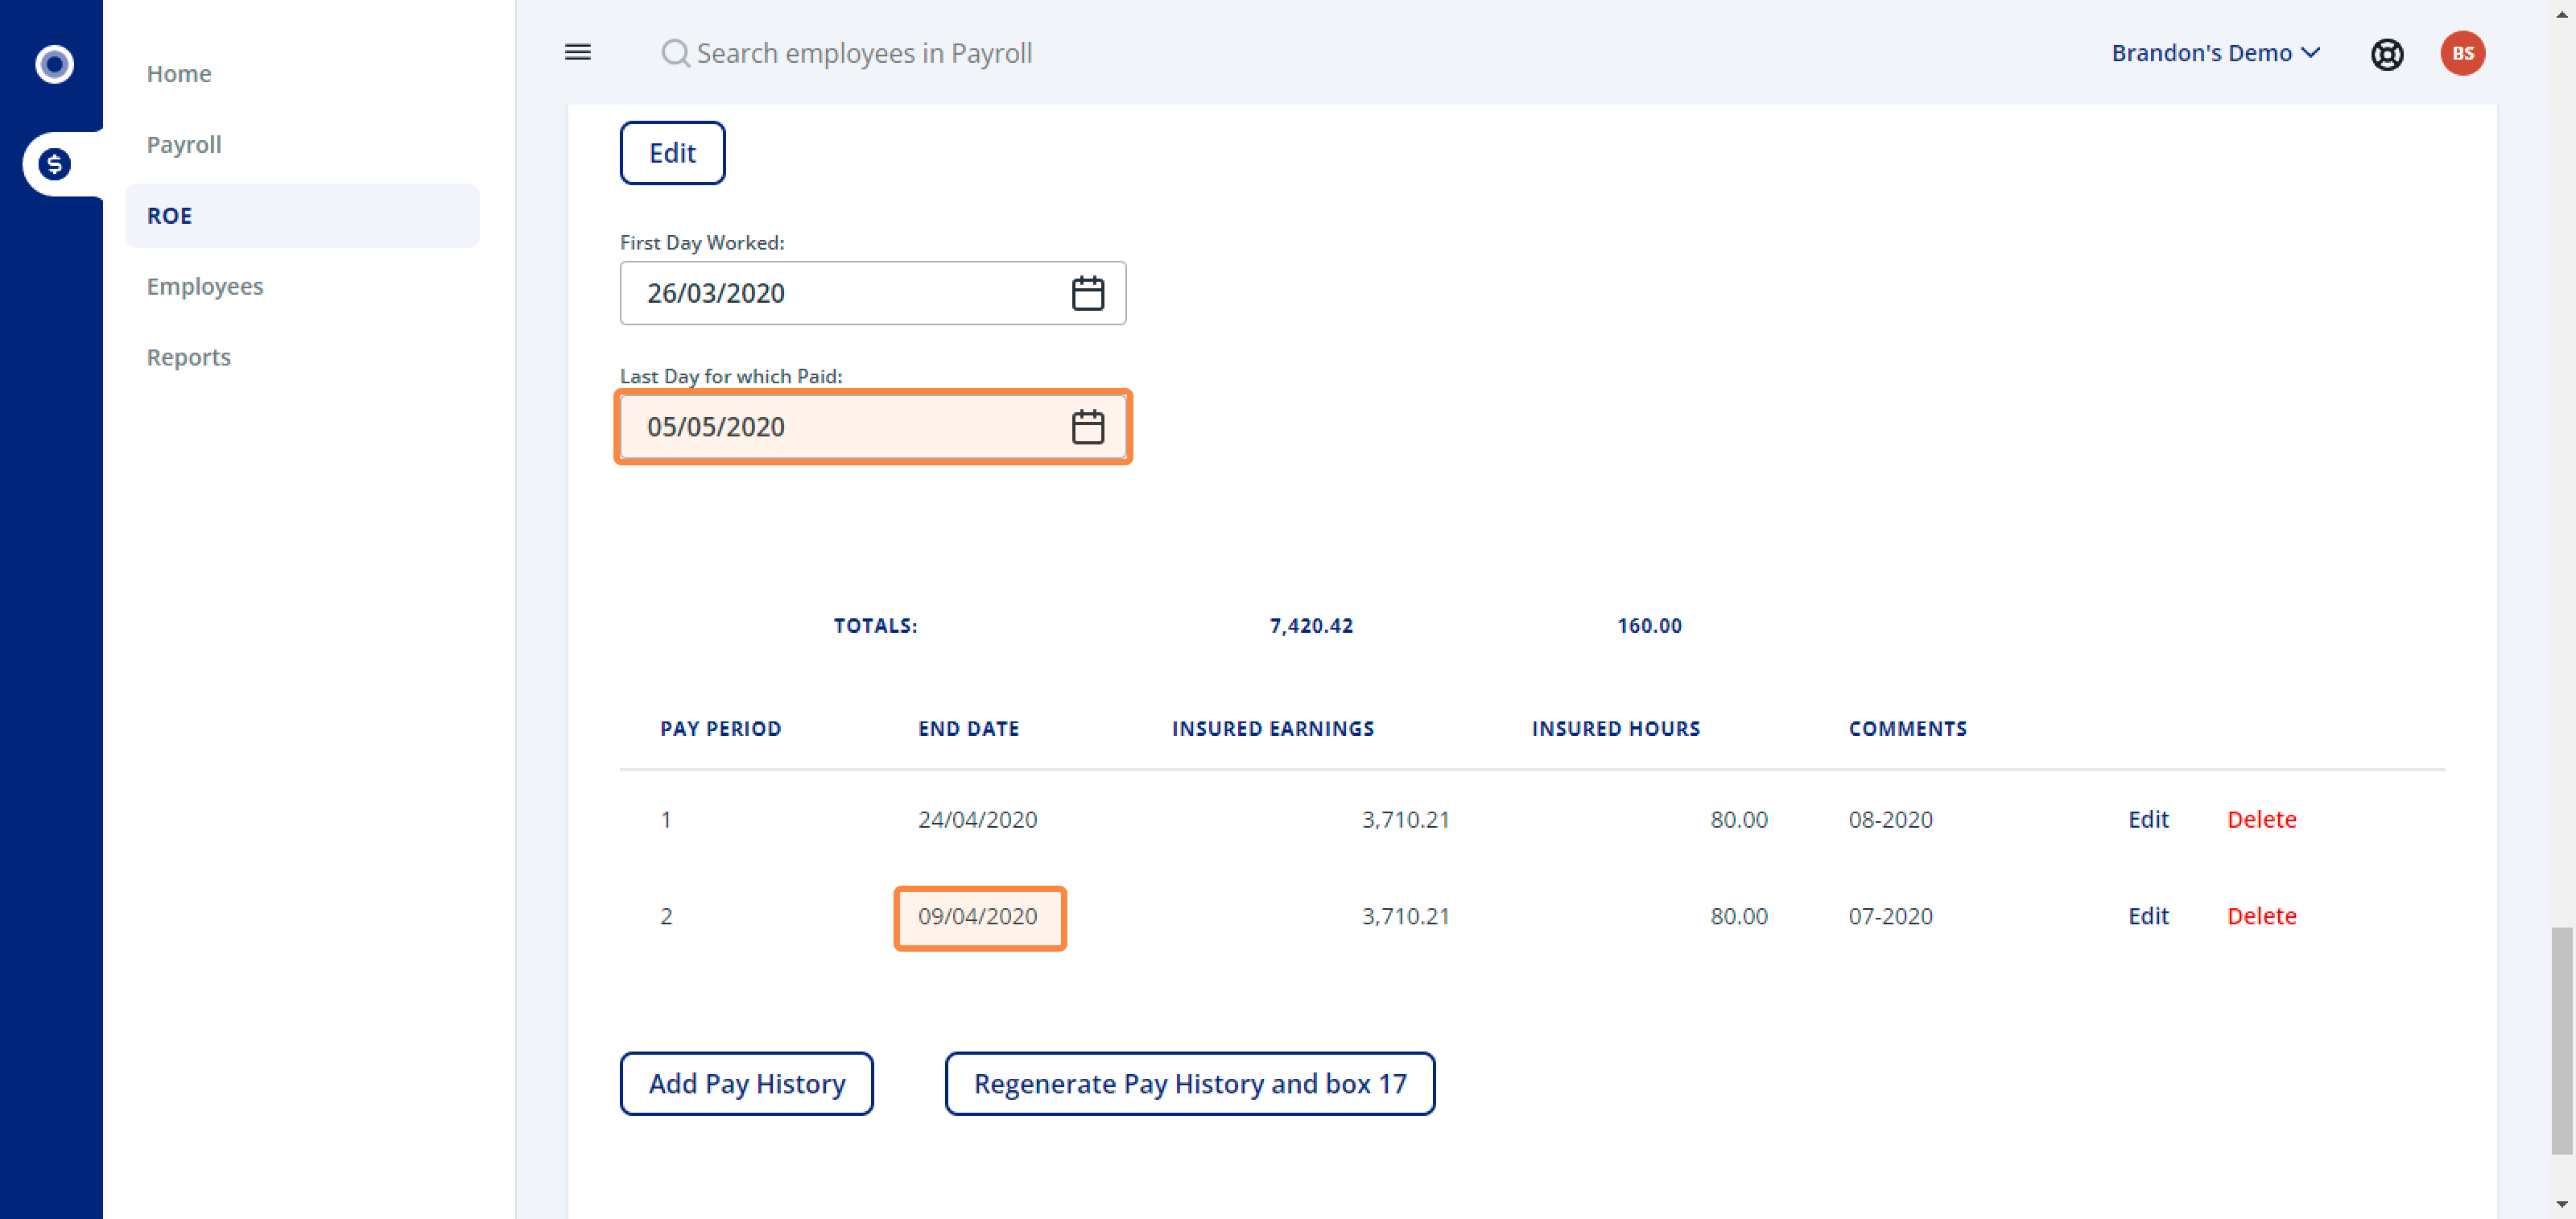2576x1219 pixels.
Task: Select end date 24/04/2020 cell
Action: click(x=977, y=819)
